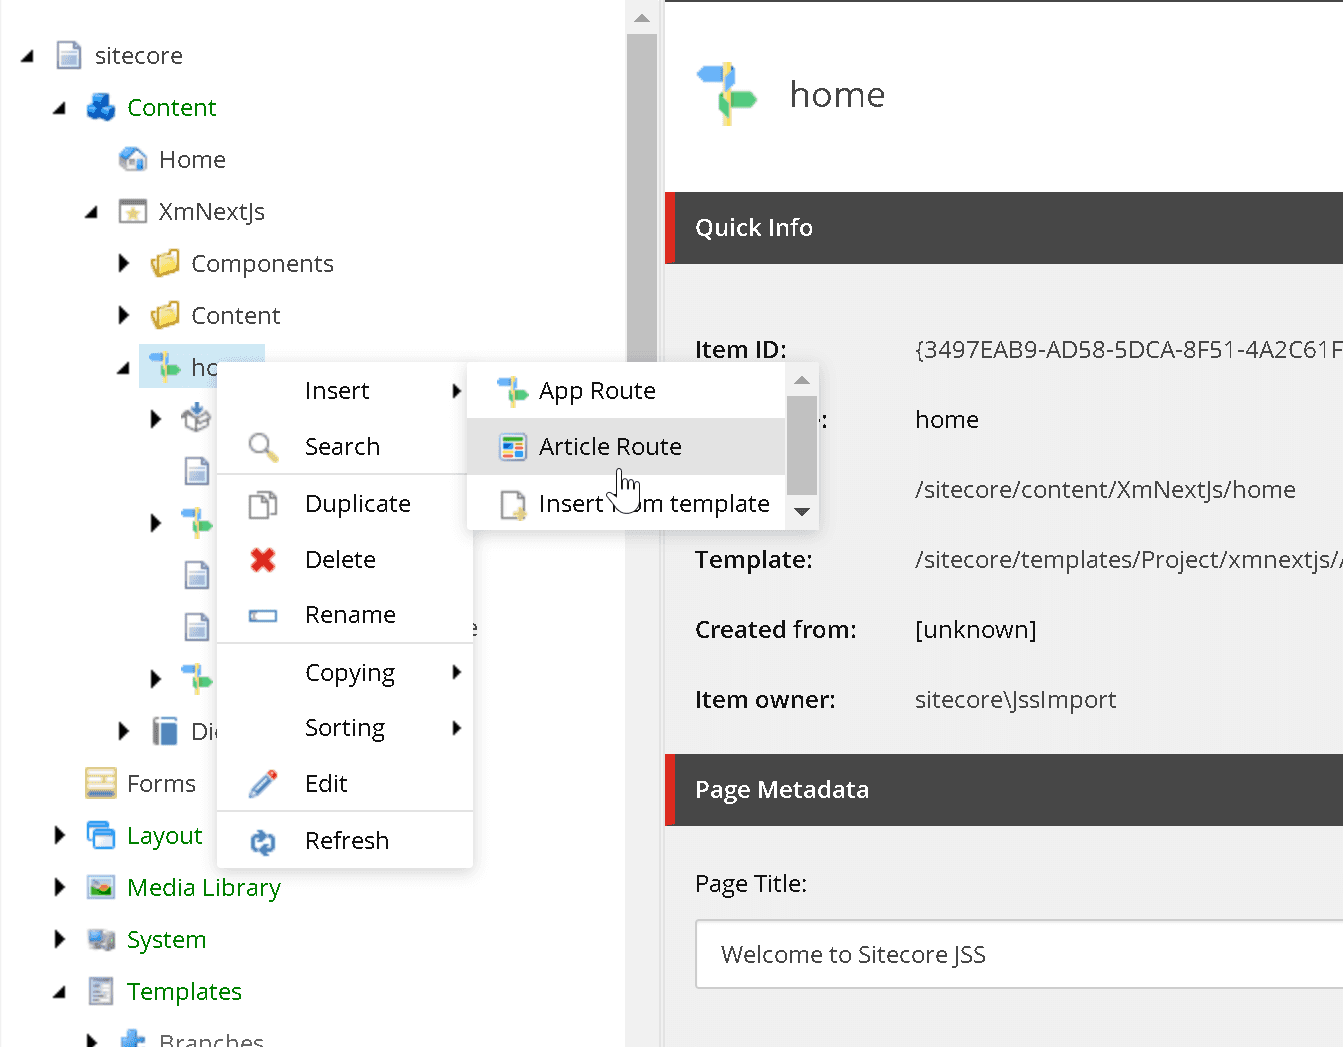Click the Duplicate pages icon

point(263,504)
